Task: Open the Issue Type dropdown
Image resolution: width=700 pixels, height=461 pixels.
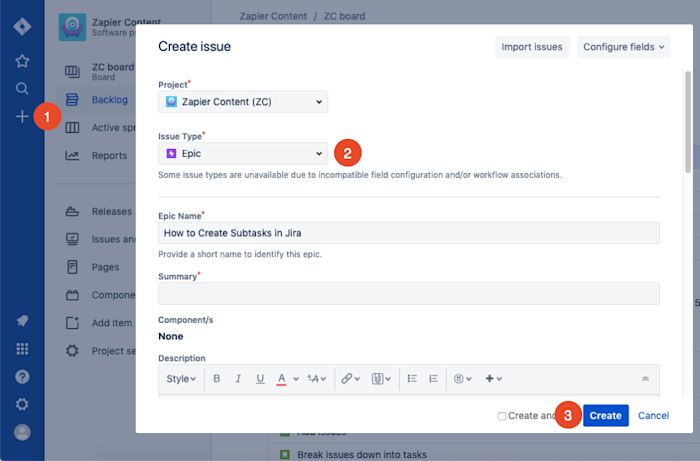Action: click(243, 154)
